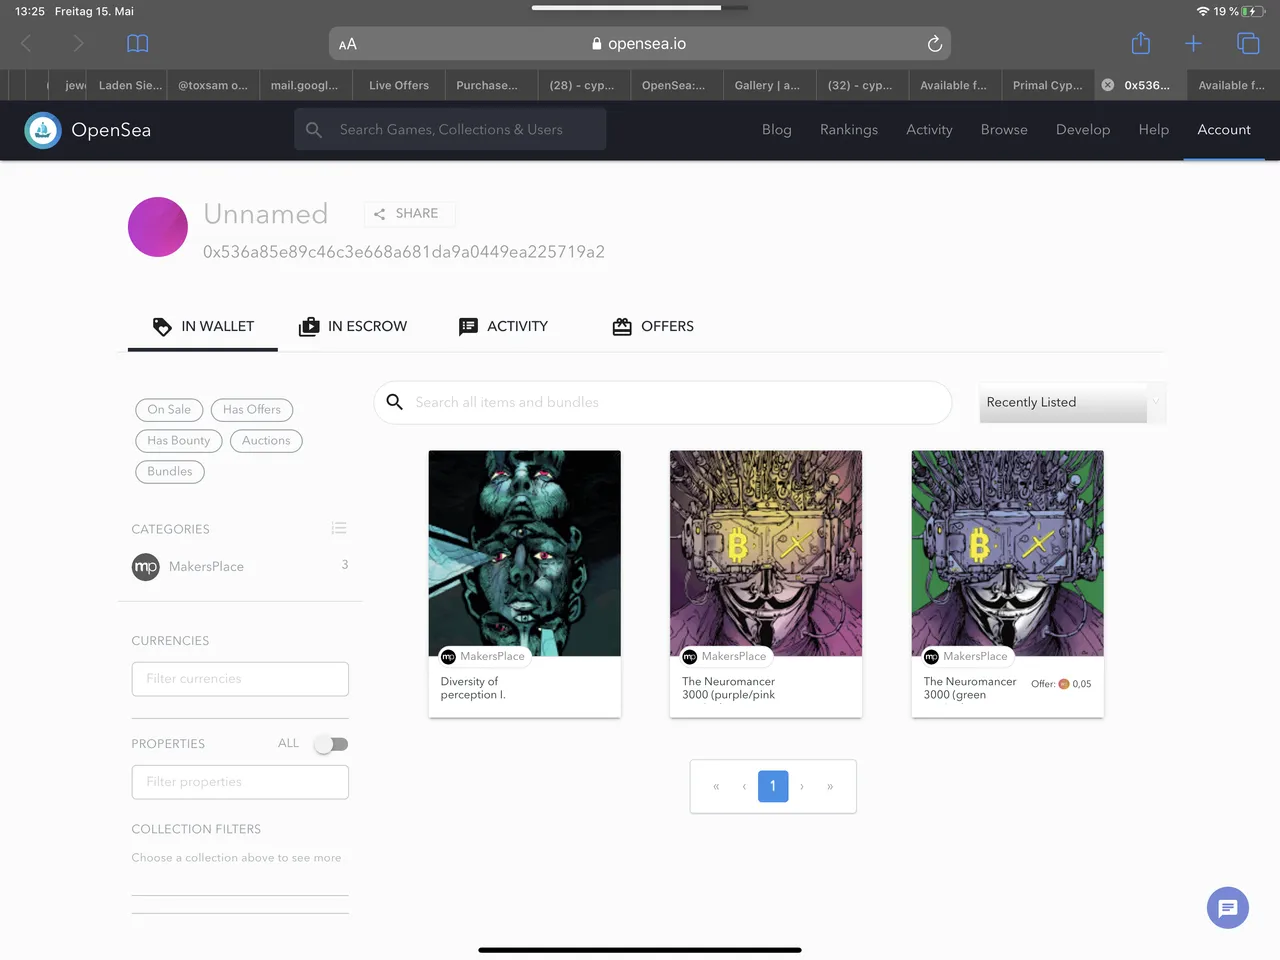
Task: Open the Develop nav item
Action: tap(1083, 130)
